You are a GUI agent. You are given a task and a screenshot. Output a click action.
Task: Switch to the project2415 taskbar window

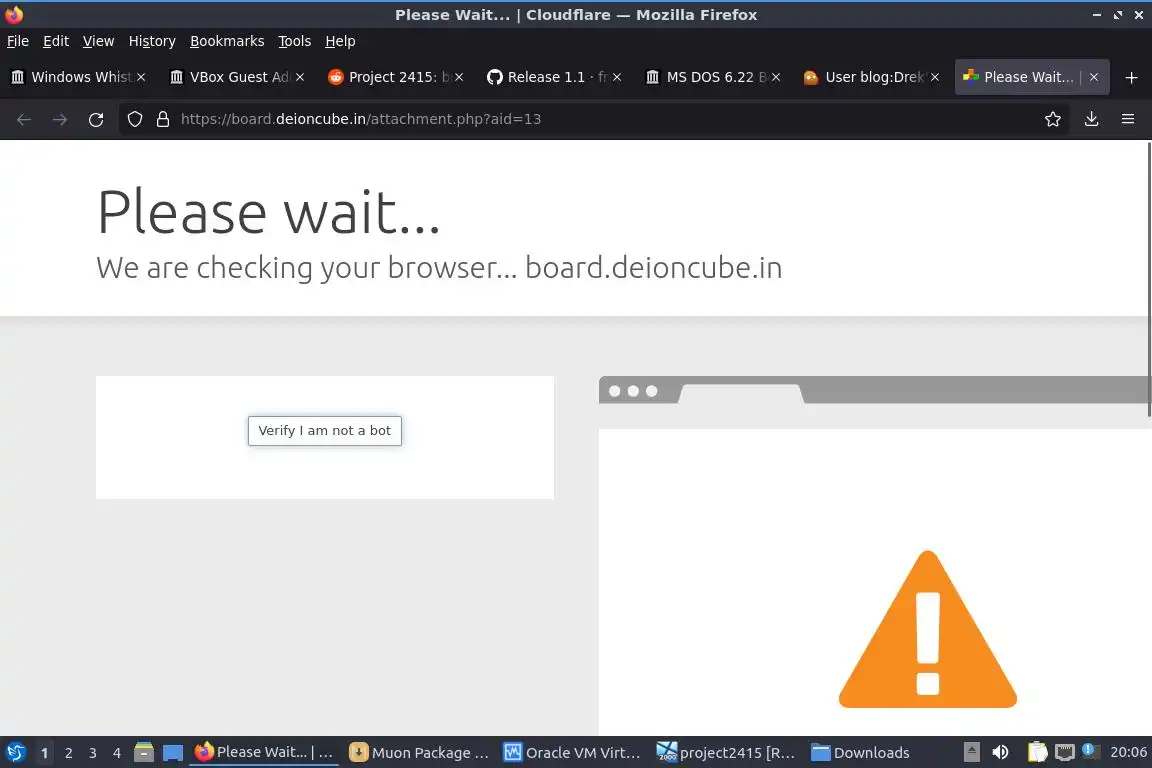pyautogui.click(x=727, y=752)
